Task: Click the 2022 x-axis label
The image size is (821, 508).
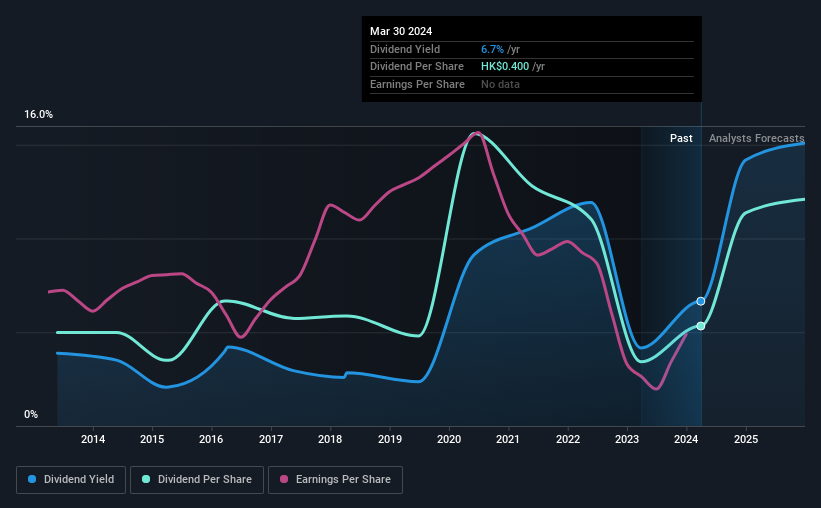Action: (x=568, y=439)
